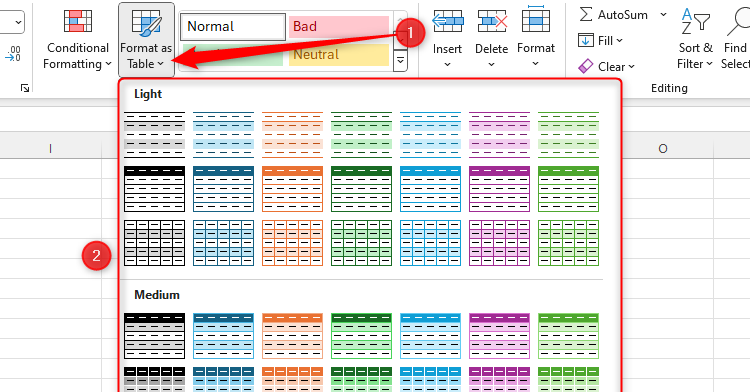The width and height of the screenshot is (750, 392).
Task: Choose the Light purple full-grid table style
Action: pyautogui.click(x=499, y=243)
